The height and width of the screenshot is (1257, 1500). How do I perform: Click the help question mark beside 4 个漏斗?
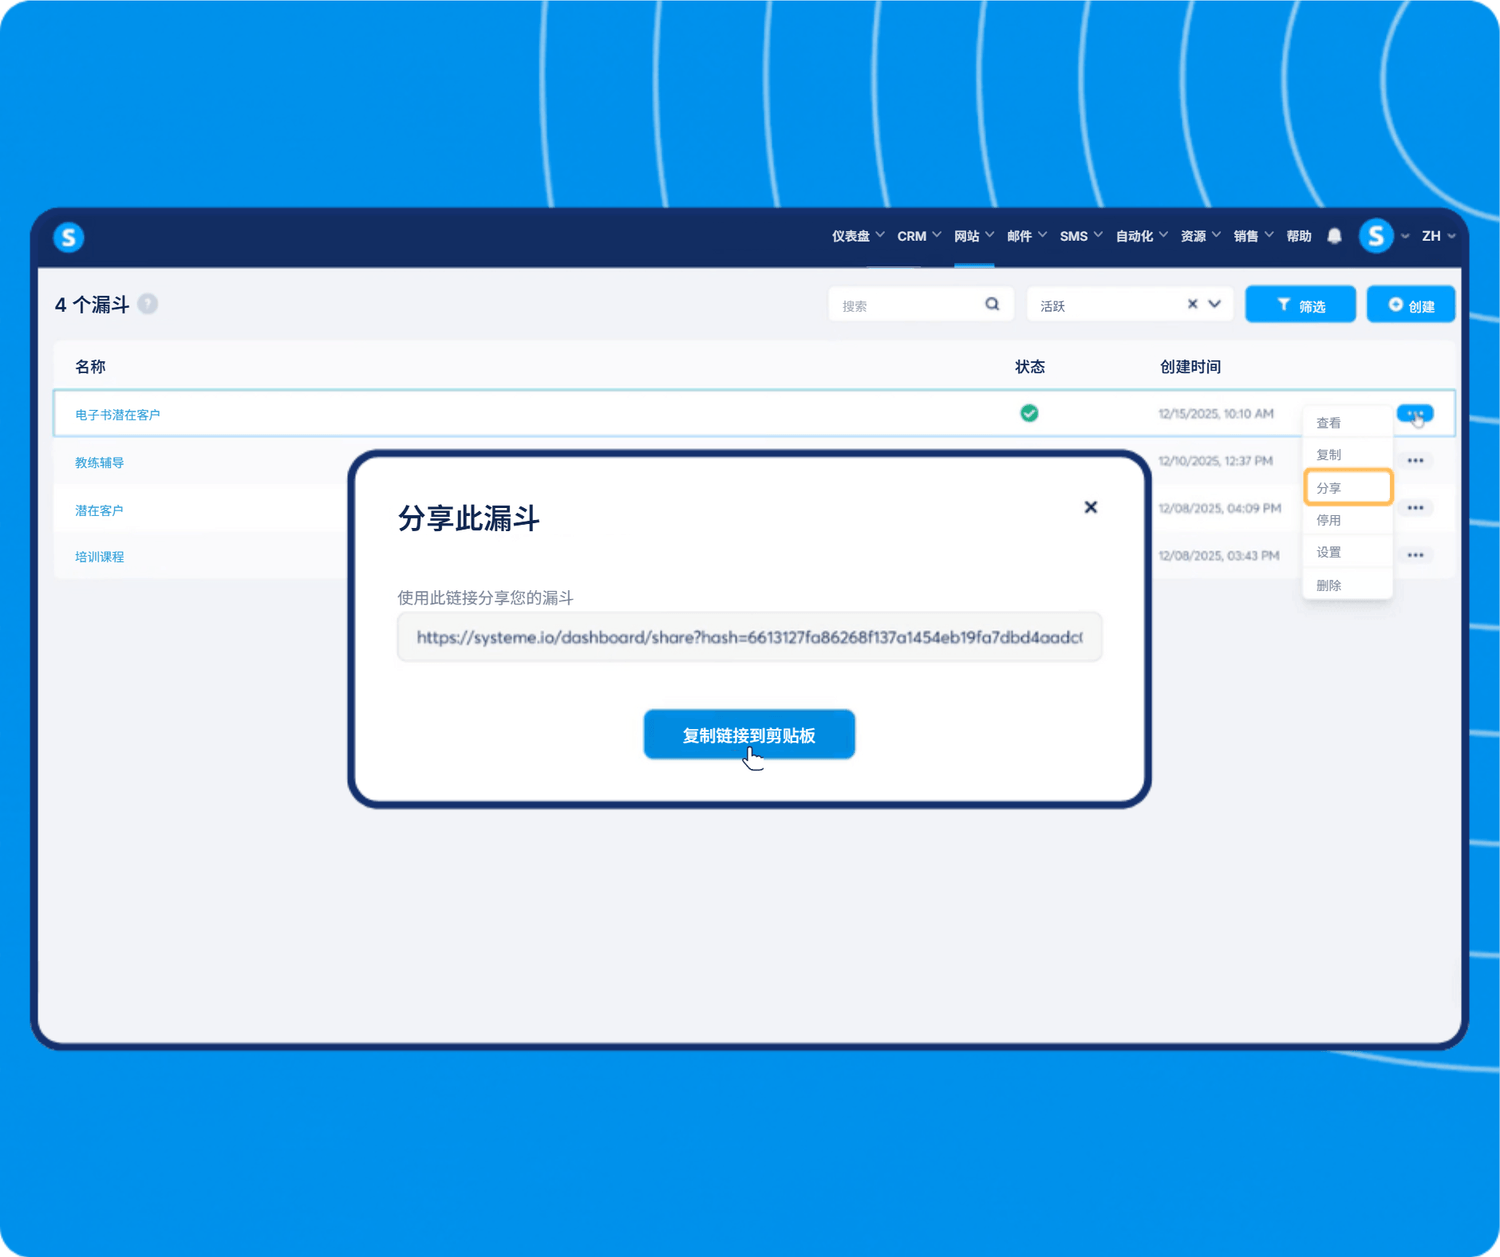[x=148, y=304]
